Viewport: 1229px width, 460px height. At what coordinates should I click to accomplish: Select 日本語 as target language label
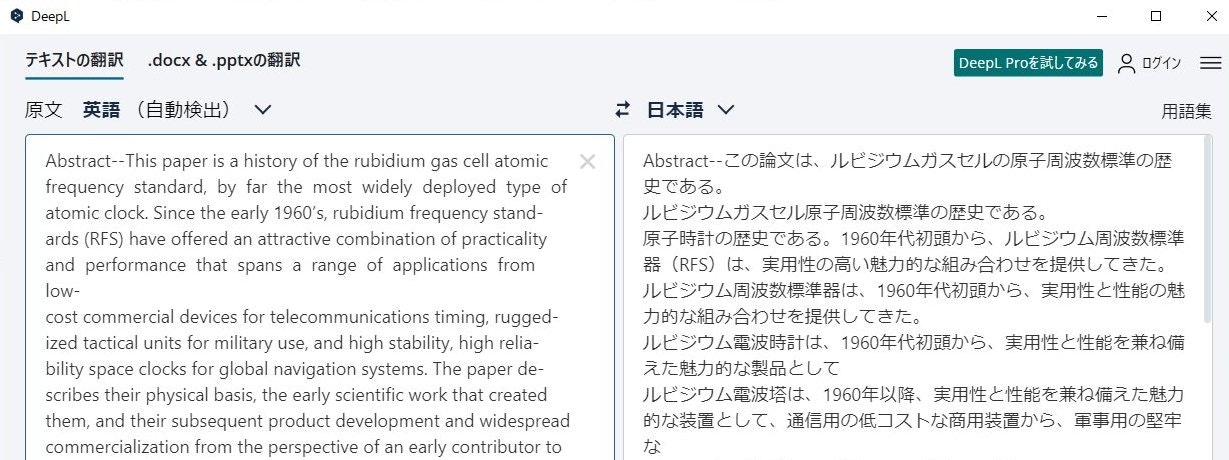coord(675,110)
